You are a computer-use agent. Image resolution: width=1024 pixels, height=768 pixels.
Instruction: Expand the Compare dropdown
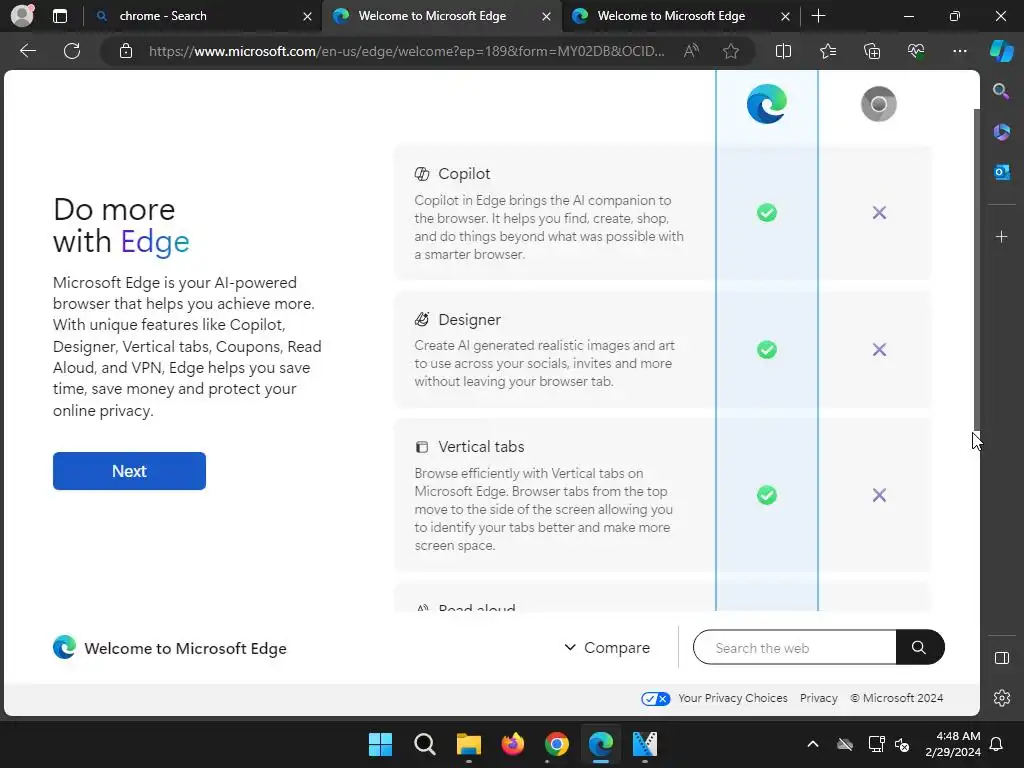coord(607,647)
